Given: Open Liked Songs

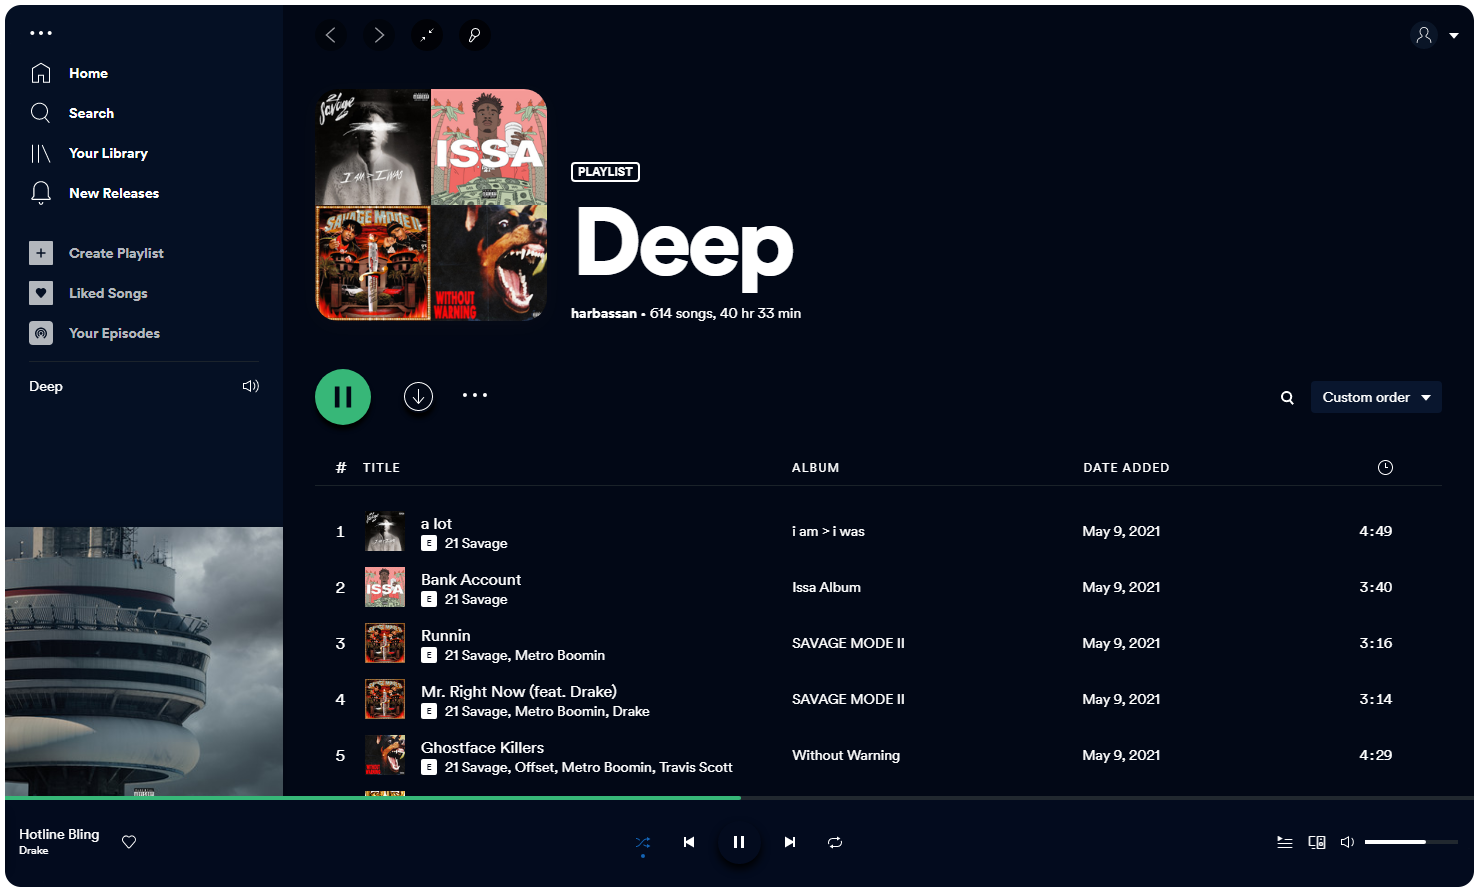Looking at the screenshot, I should pos(108,293).
